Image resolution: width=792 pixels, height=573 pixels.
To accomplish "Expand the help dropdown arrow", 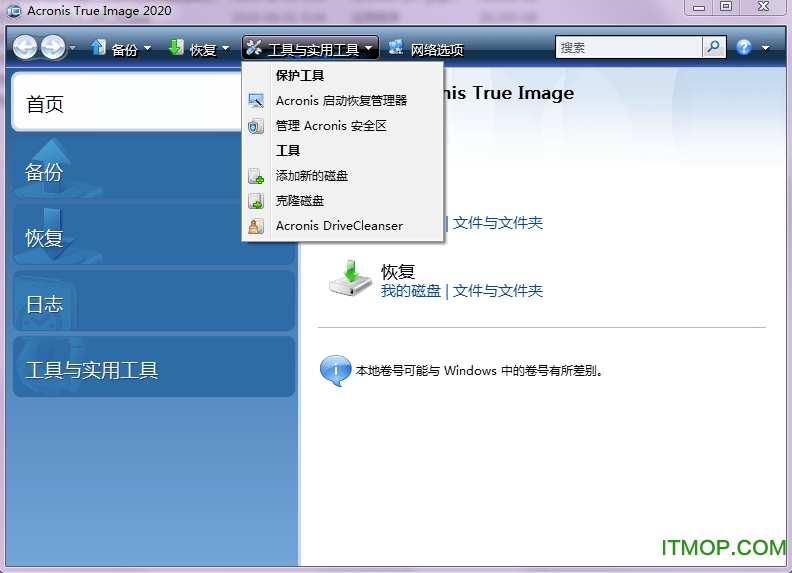I will click(765, 49).
